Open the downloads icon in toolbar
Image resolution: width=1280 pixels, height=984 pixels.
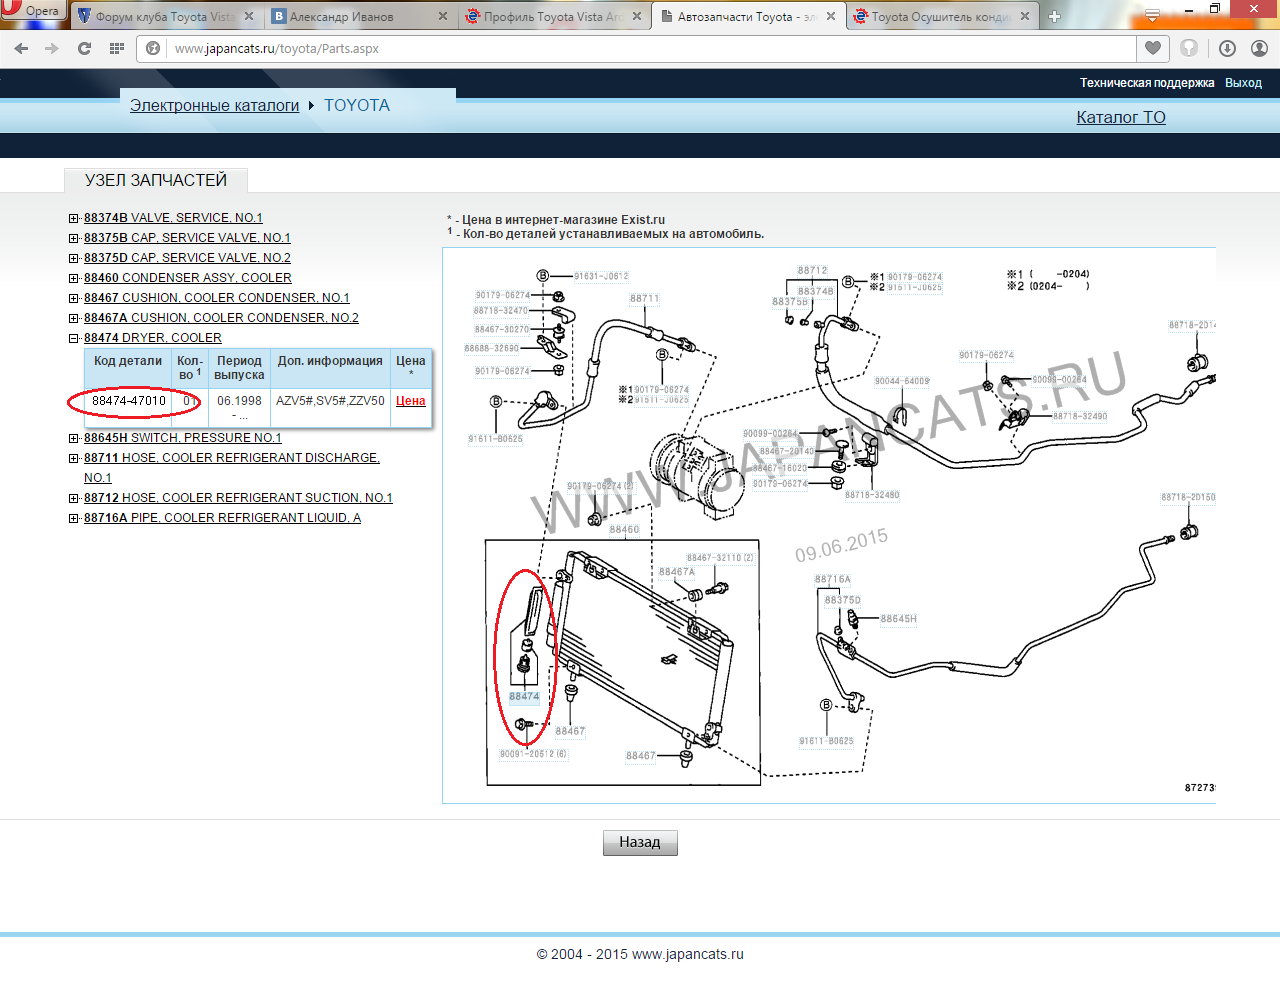[1227, 48]
